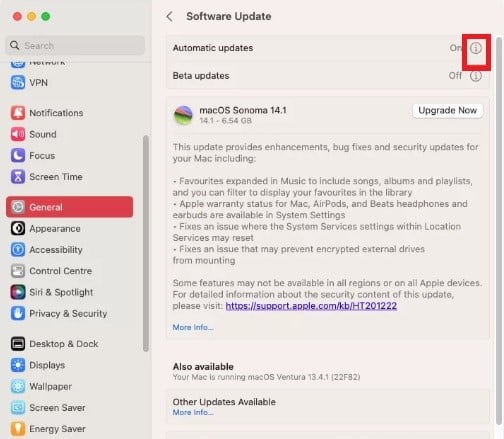Open Privacy & Security hand icon

pyautogui.click(x=18, y=313)
